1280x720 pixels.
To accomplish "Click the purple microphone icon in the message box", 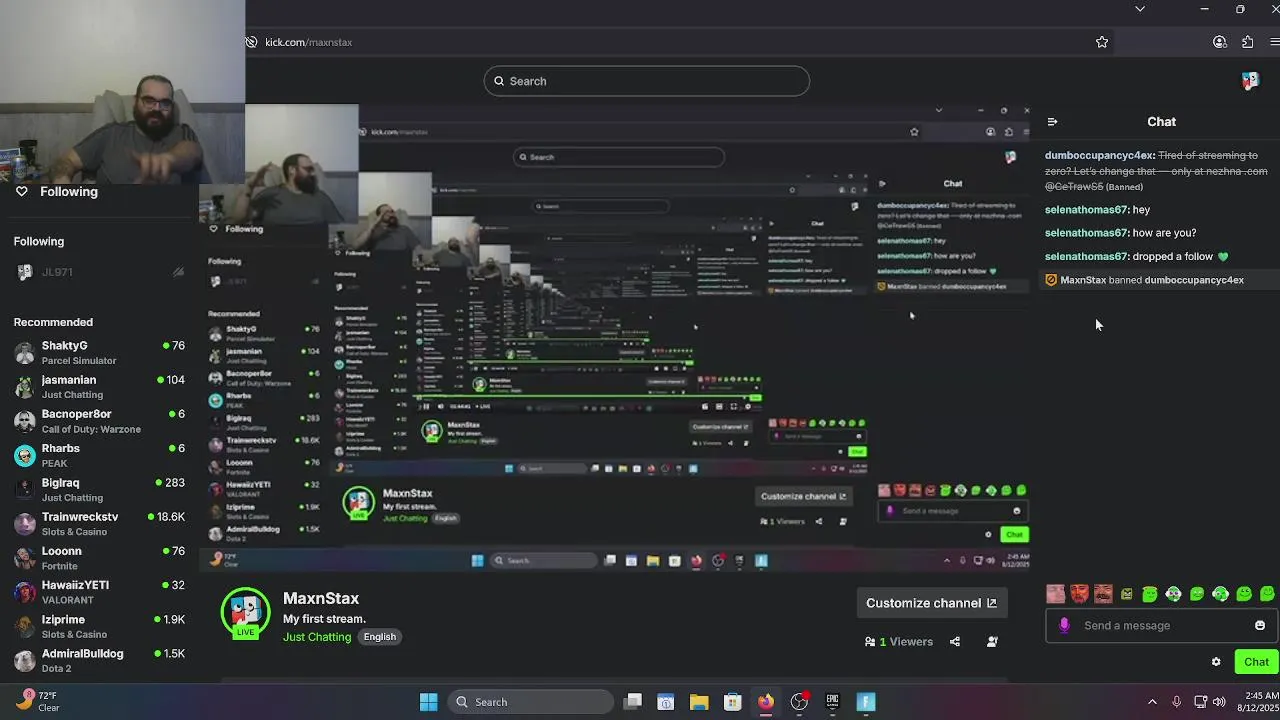I will click(1064, 625).
